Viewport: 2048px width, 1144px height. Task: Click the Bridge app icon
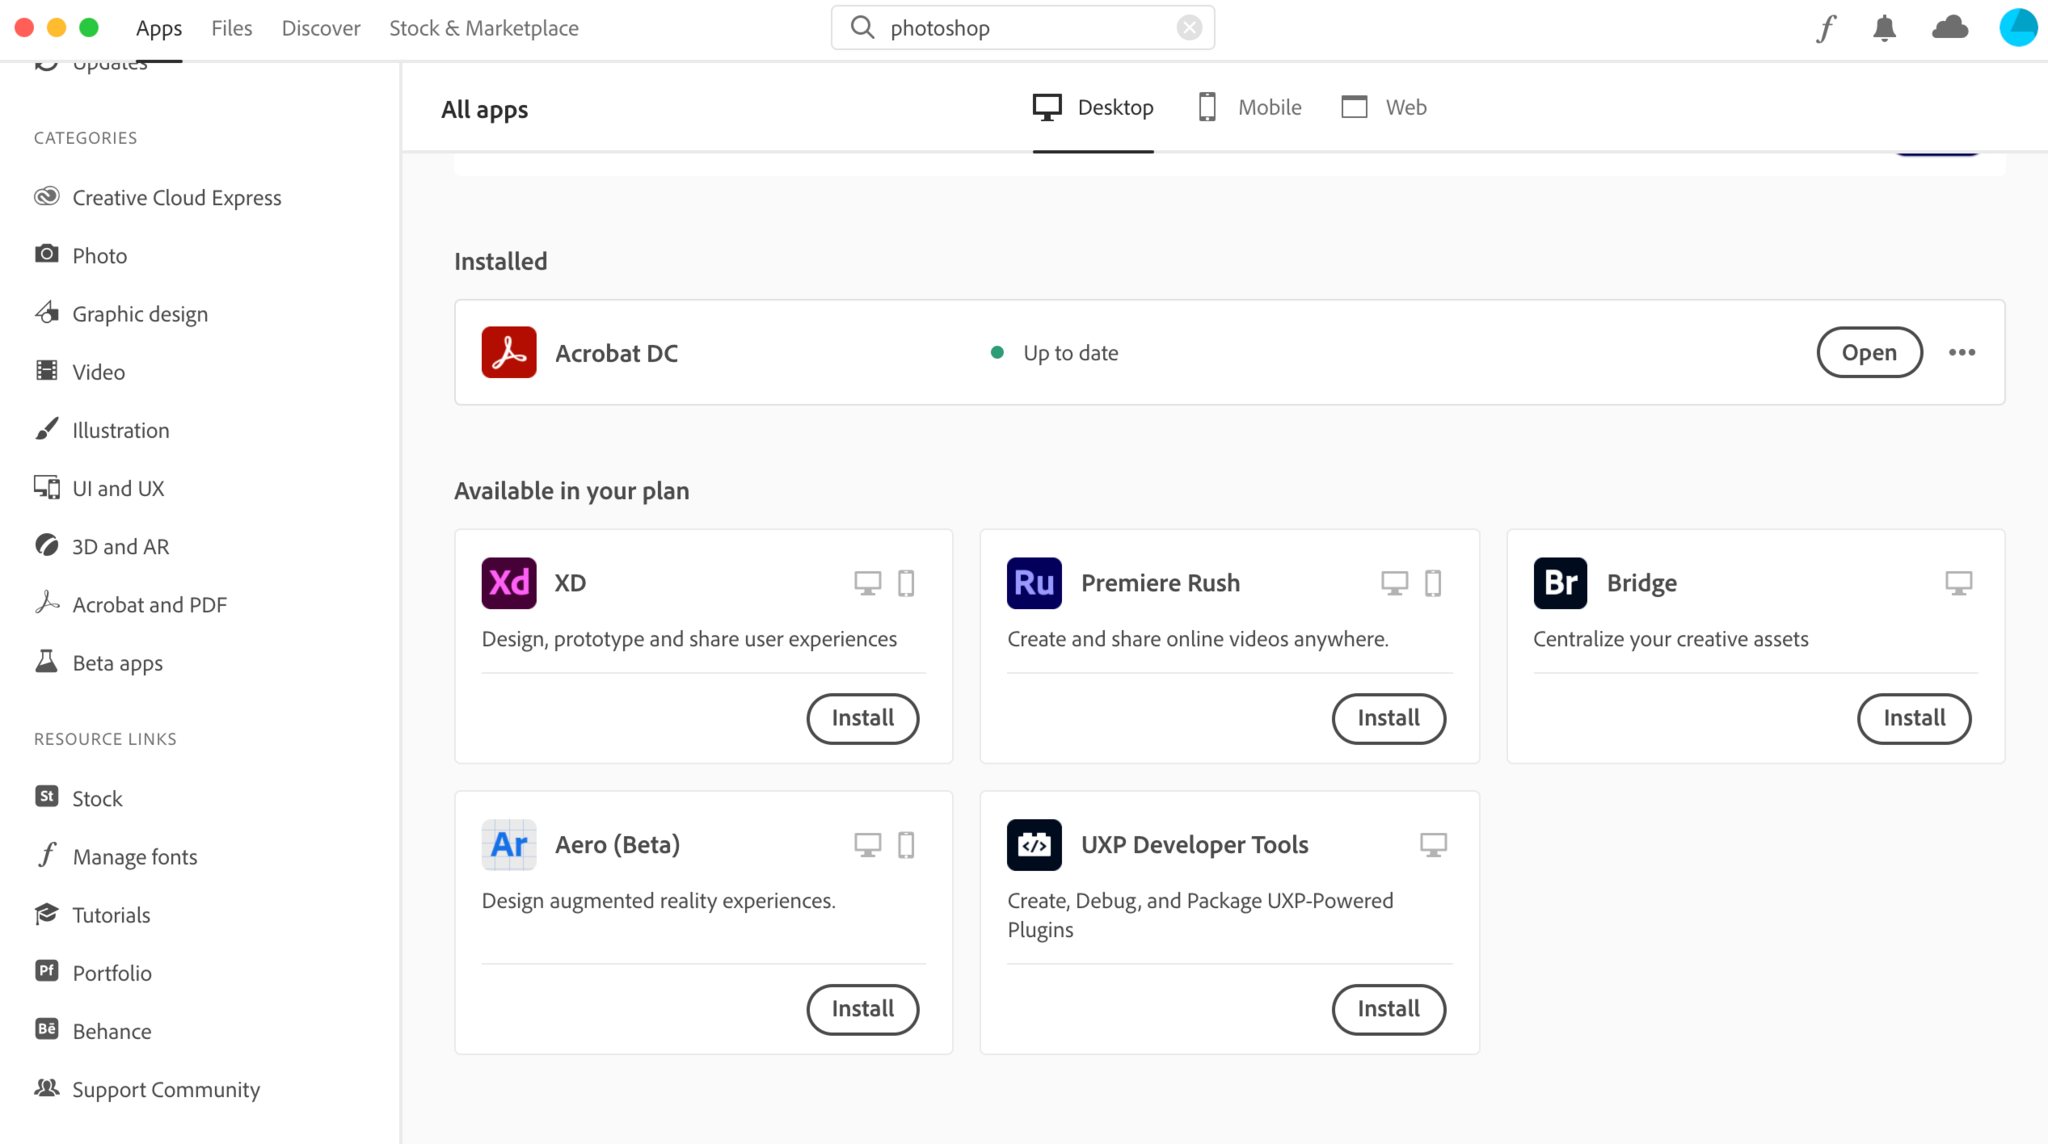tap(1560, 581)
